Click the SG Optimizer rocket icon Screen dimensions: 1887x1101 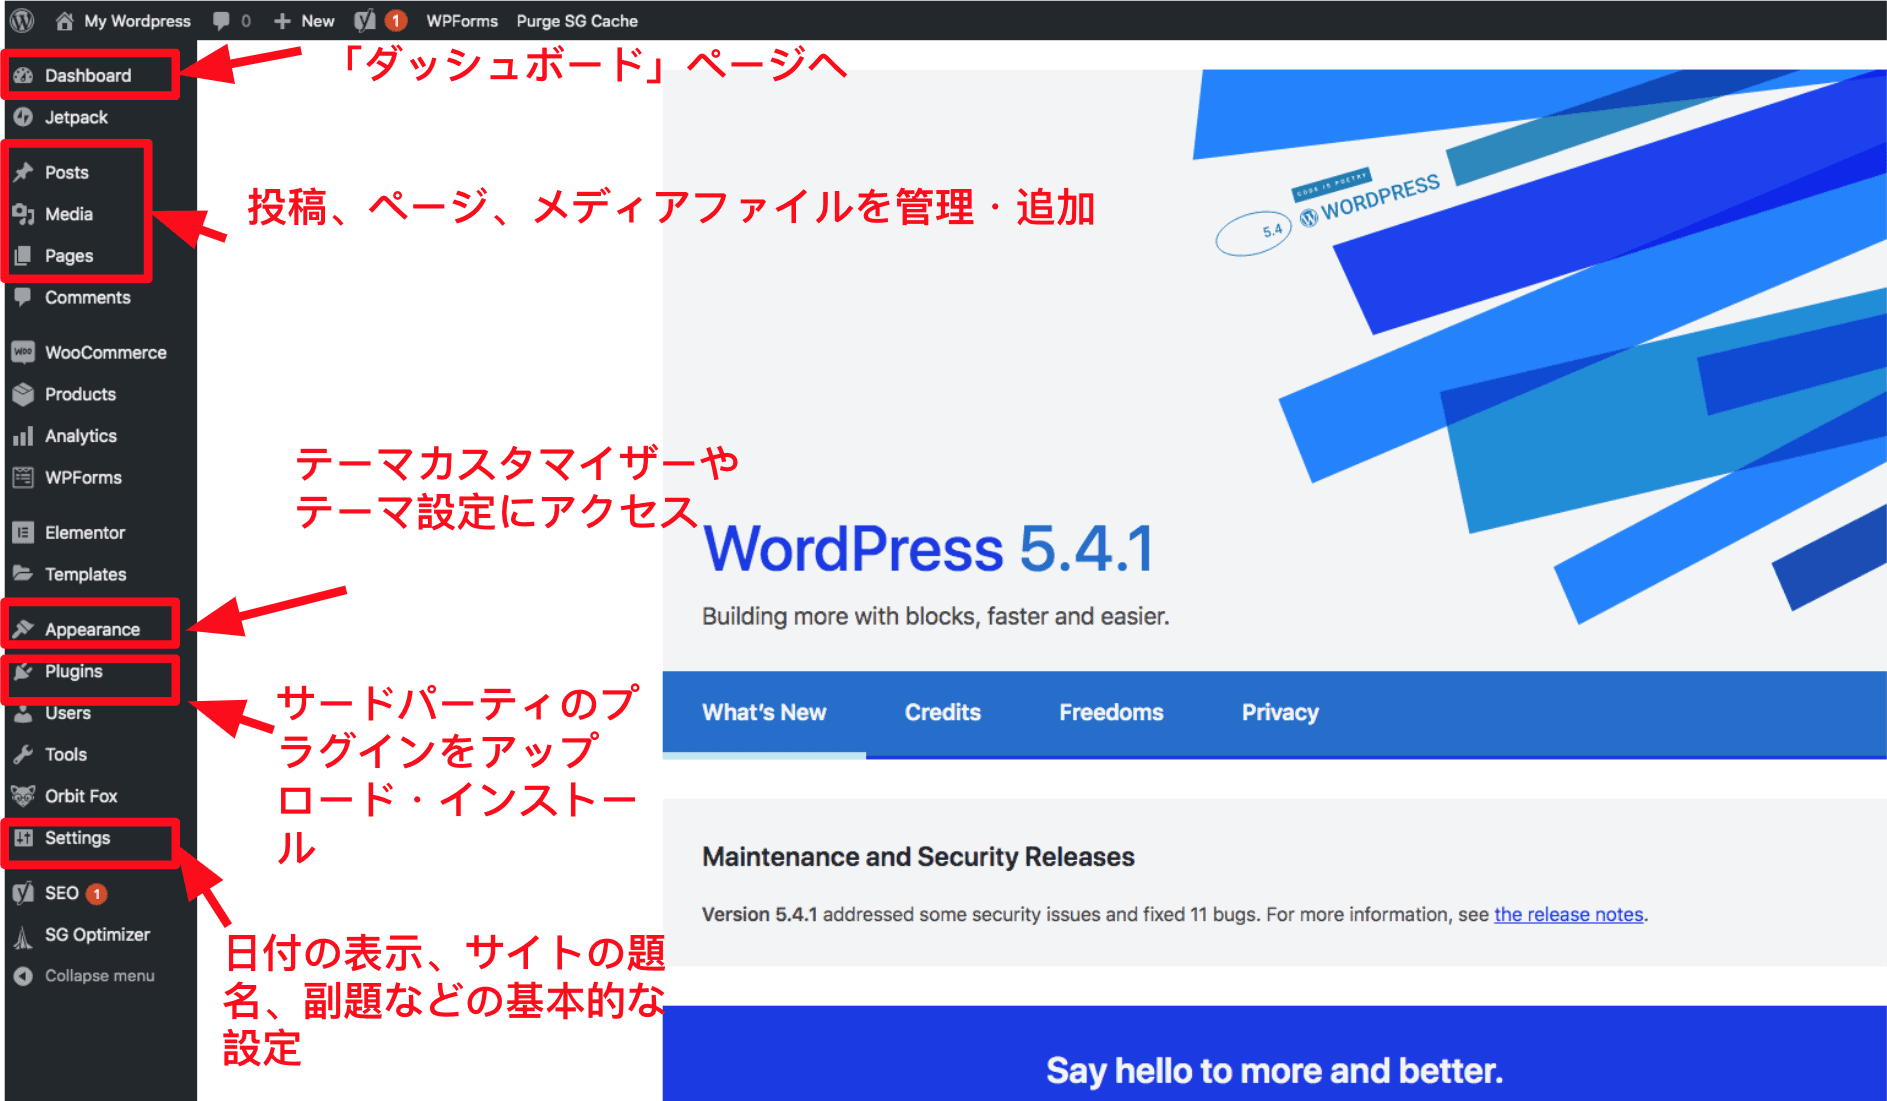(x=23, y=935)
